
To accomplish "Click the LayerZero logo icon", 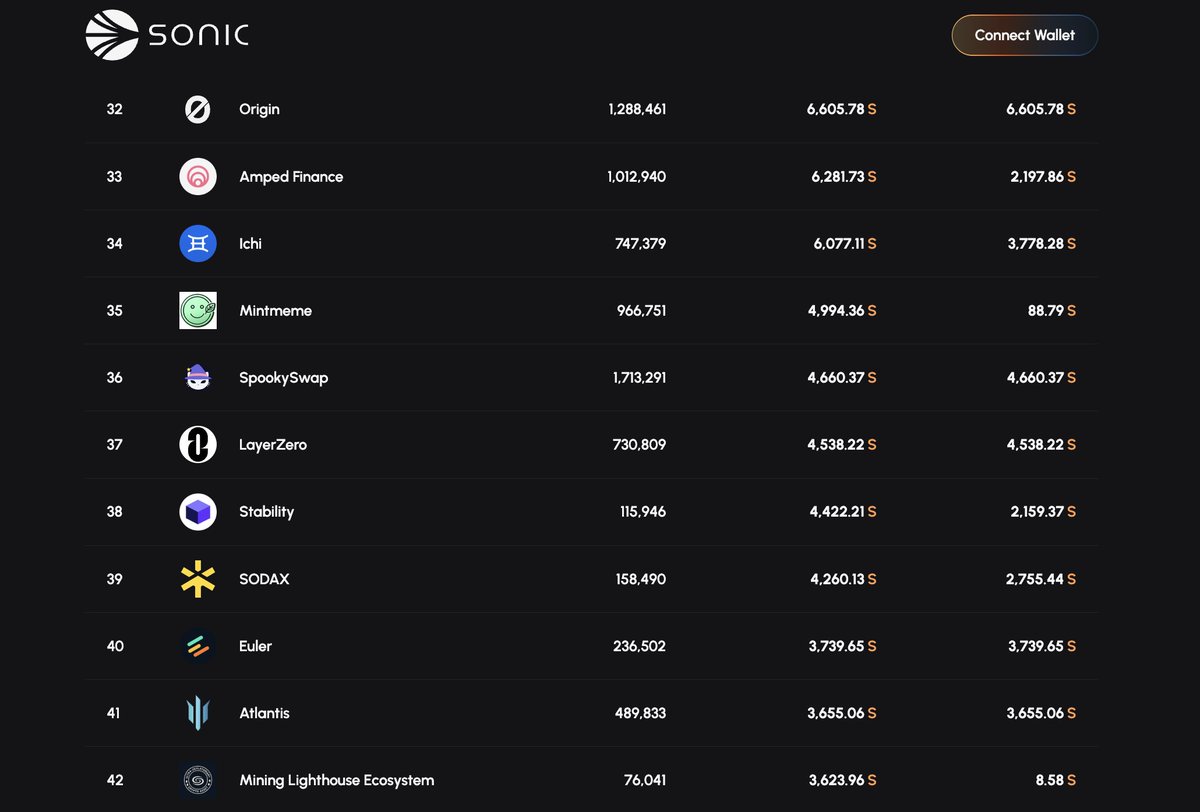I will [x=198, y=444].
